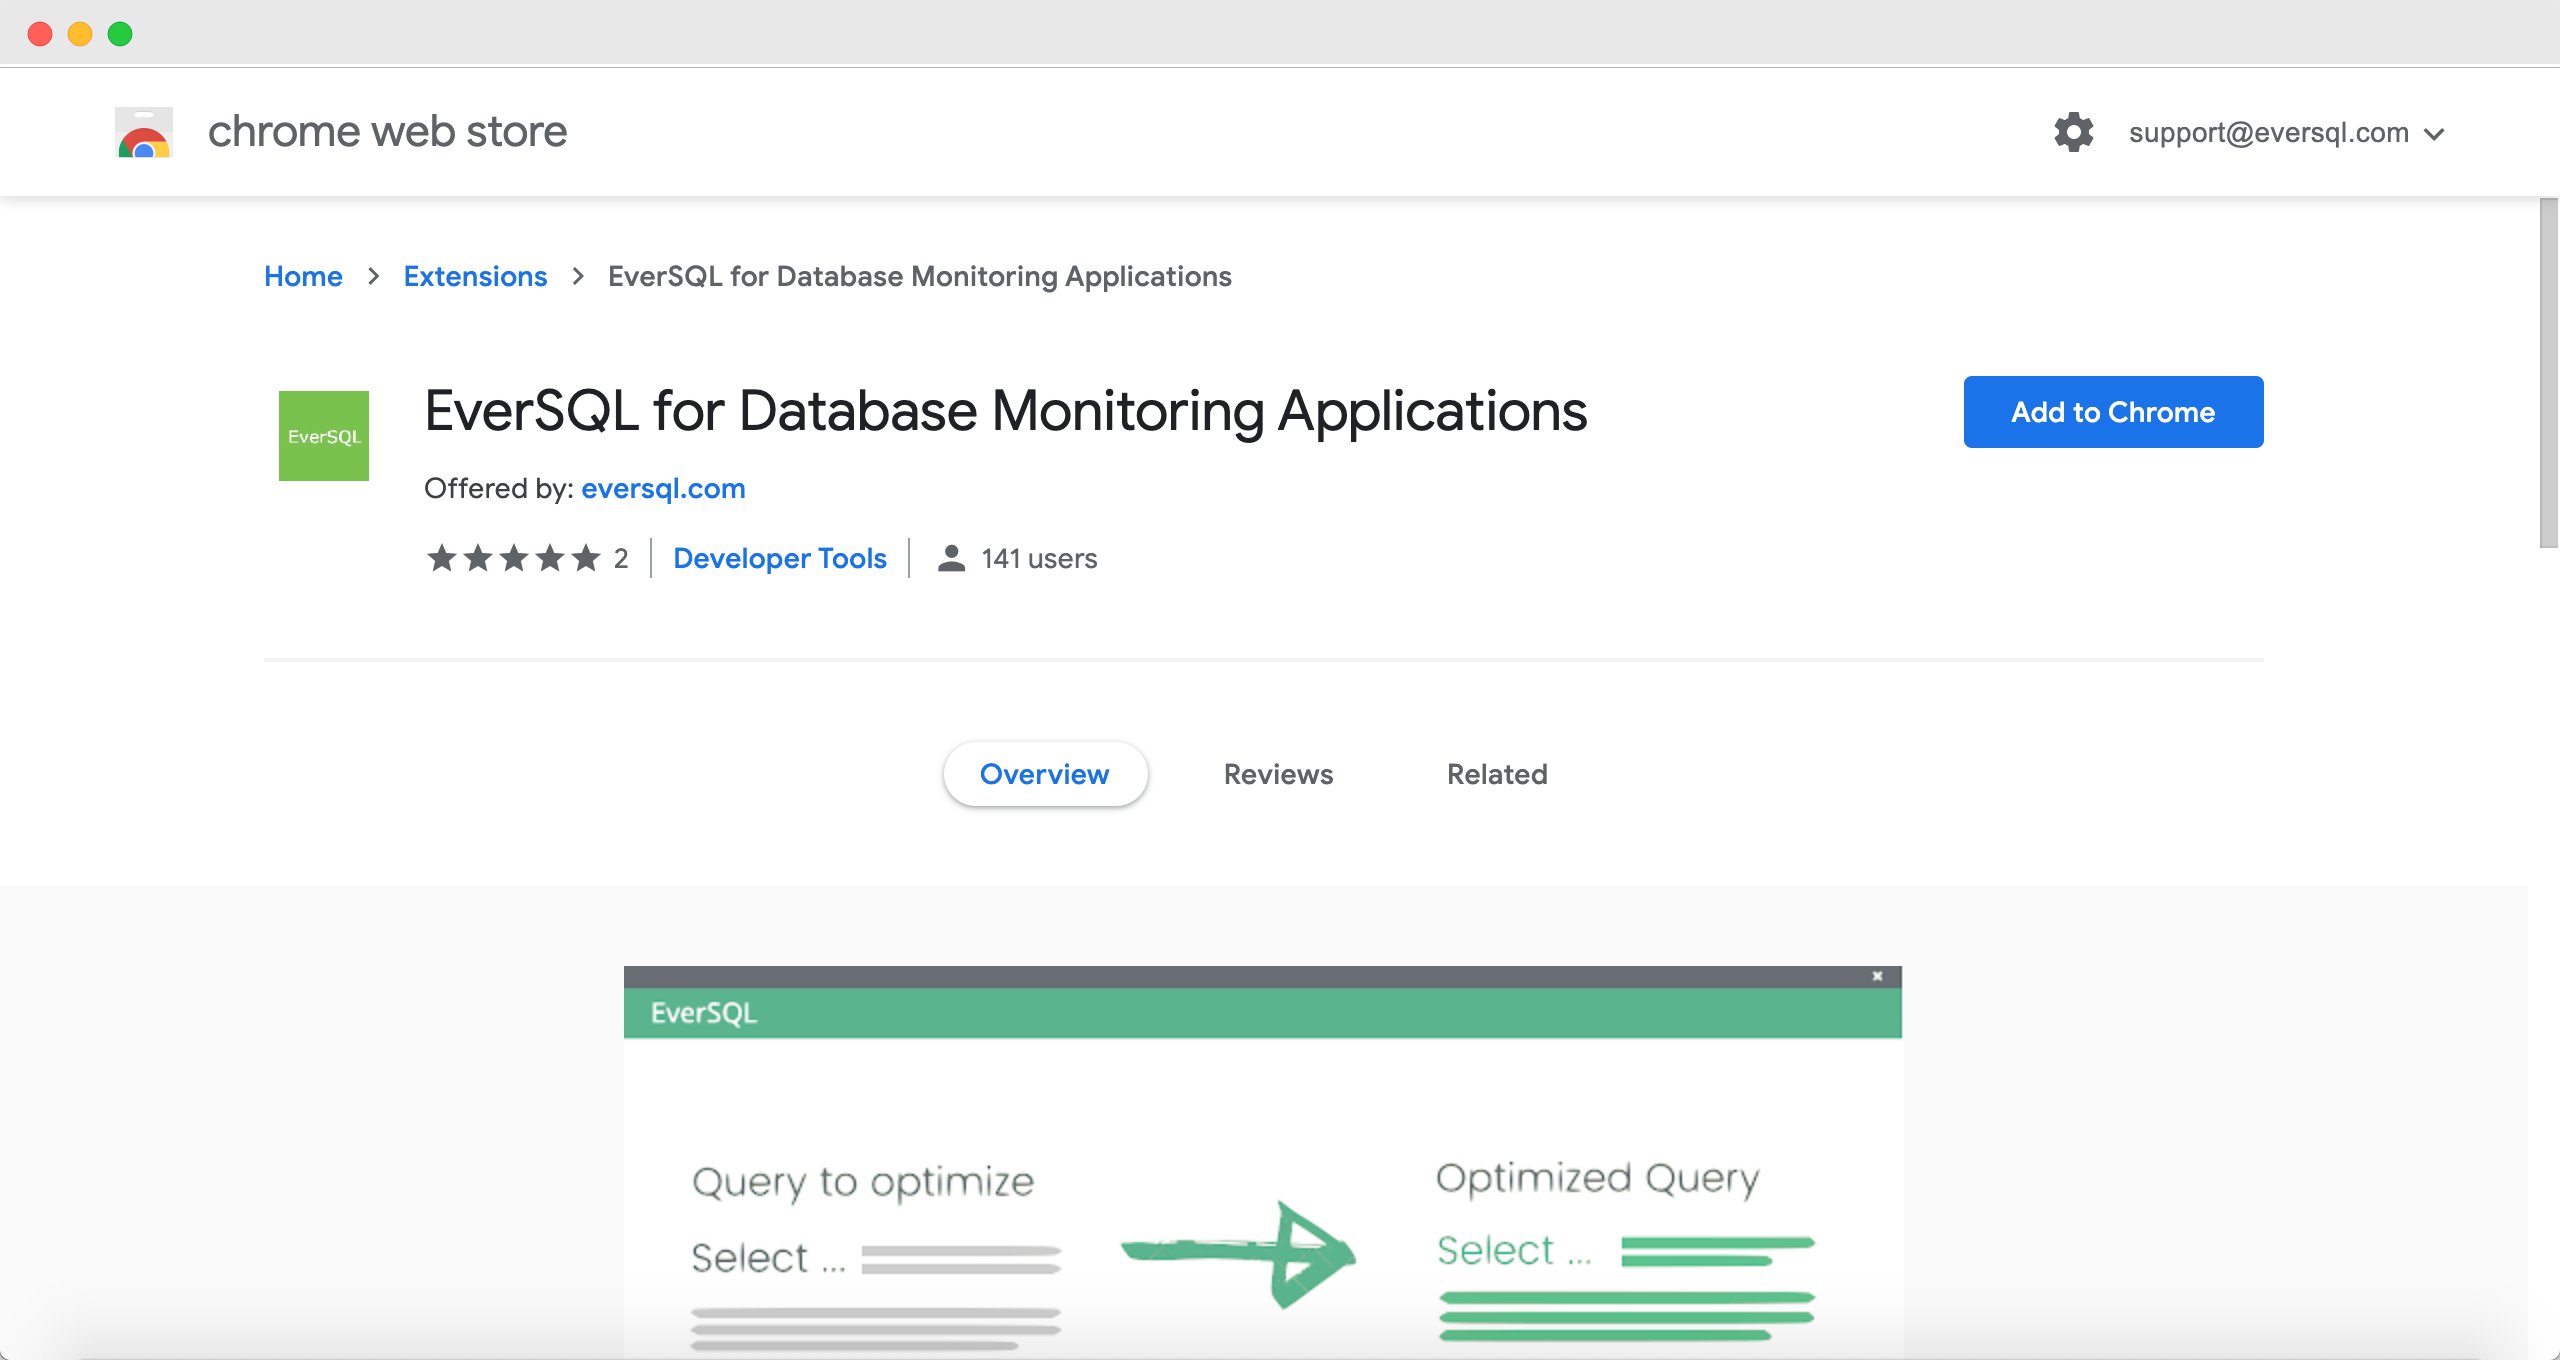Go to the Home breadcrumb link
This screenshot has height=1360, width=2560.
coord(303,276)
